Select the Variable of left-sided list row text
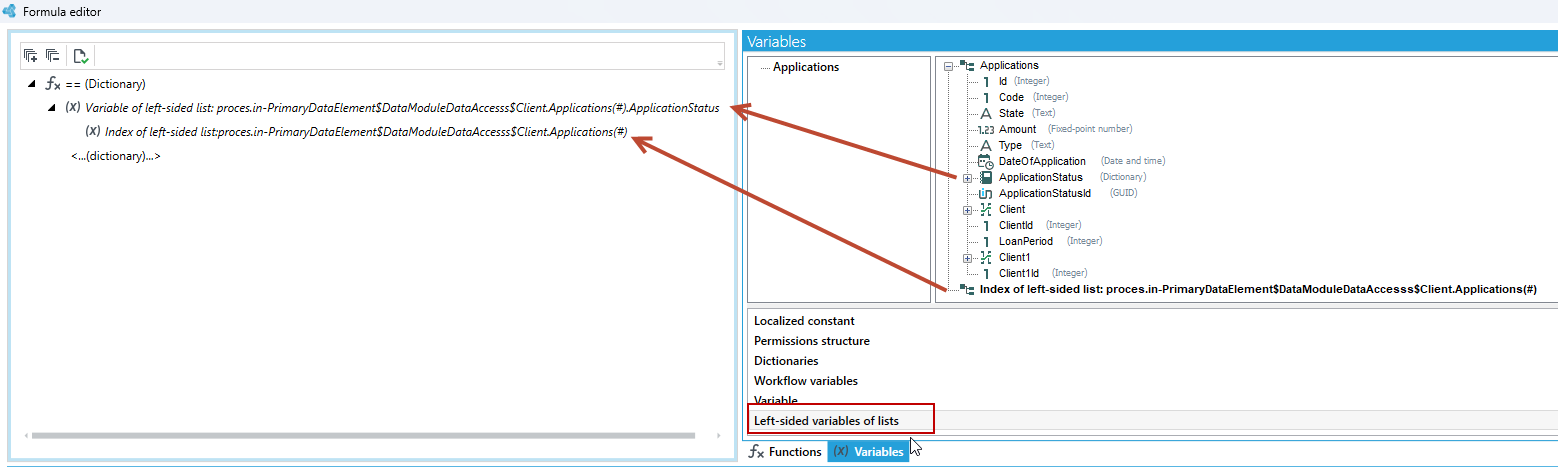The height and width of the screenshot is (467, 1558). [x=402, y=108]
